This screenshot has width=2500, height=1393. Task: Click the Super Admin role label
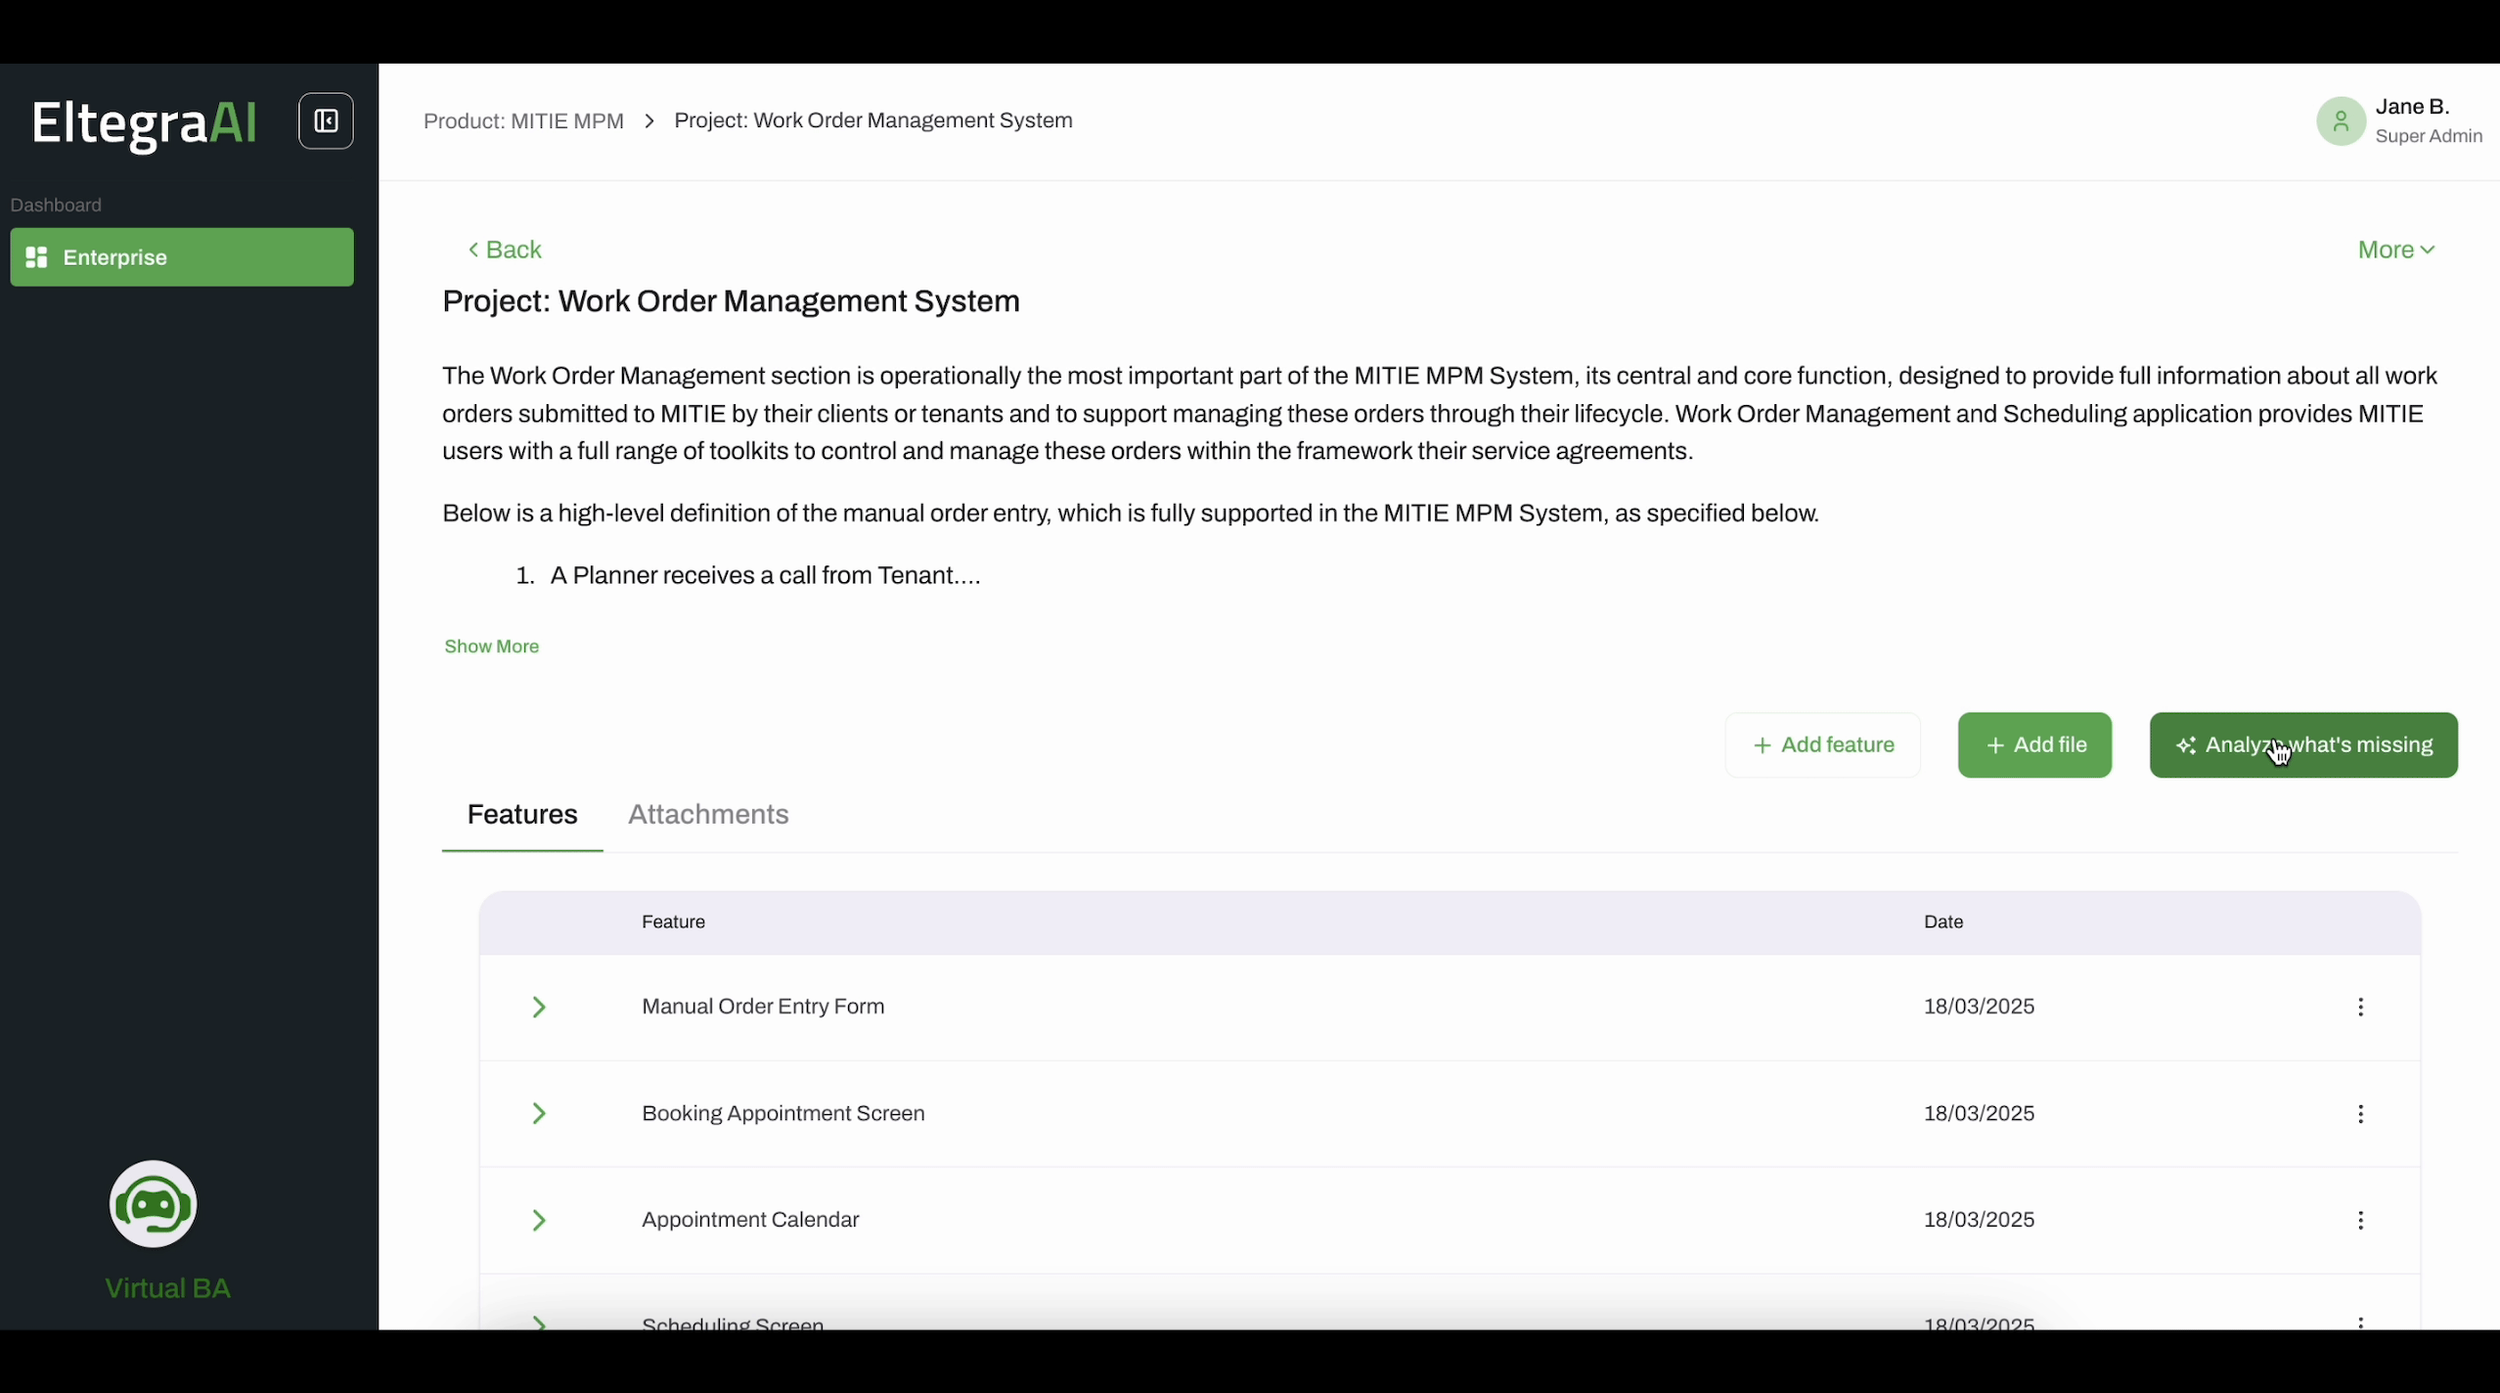(2429, 136)
